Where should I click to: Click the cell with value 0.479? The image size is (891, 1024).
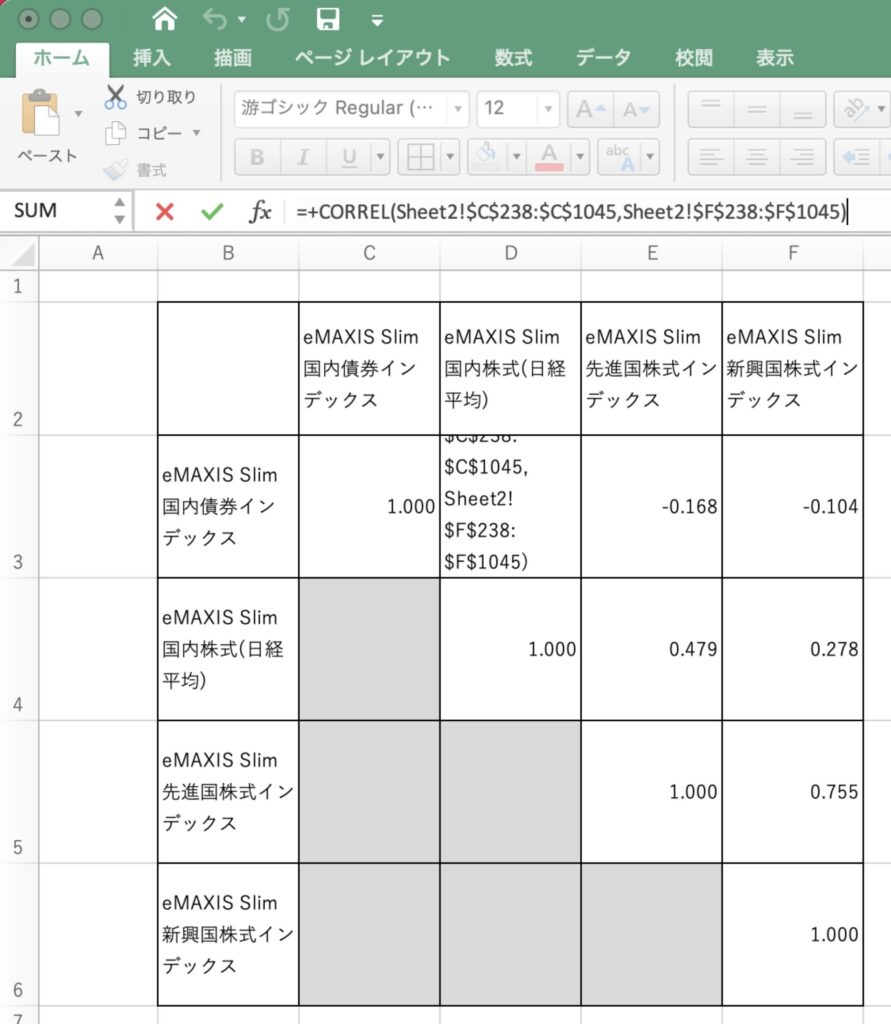651,649
